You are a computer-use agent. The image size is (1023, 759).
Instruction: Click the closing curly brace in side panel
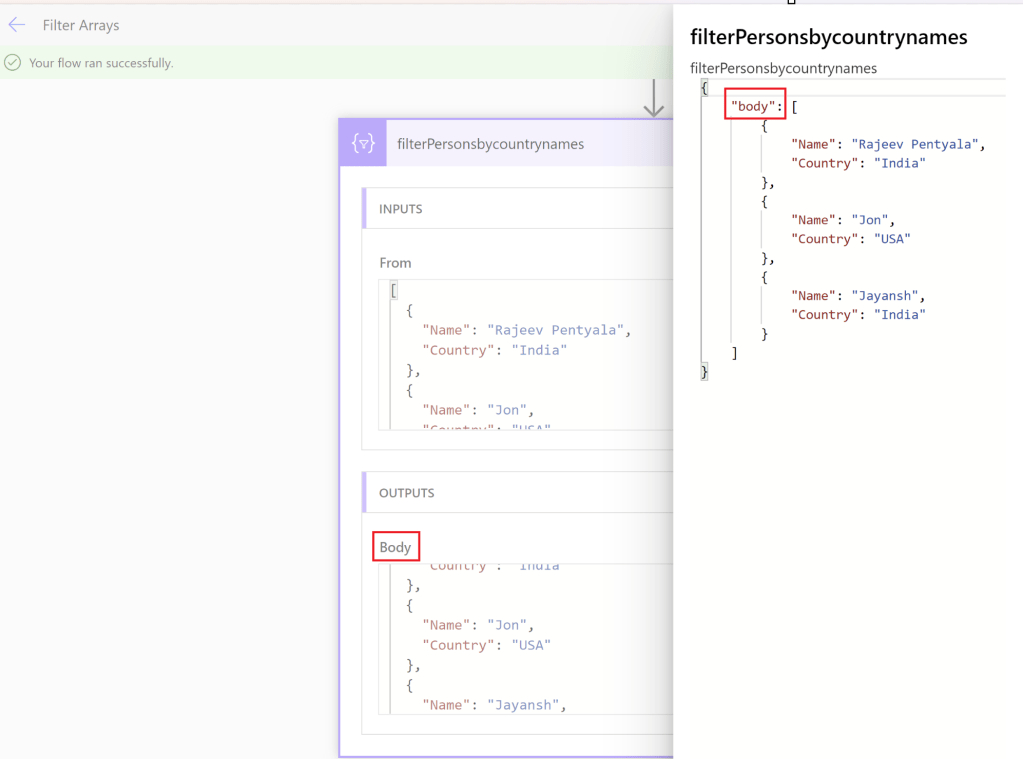coord(704,372)
